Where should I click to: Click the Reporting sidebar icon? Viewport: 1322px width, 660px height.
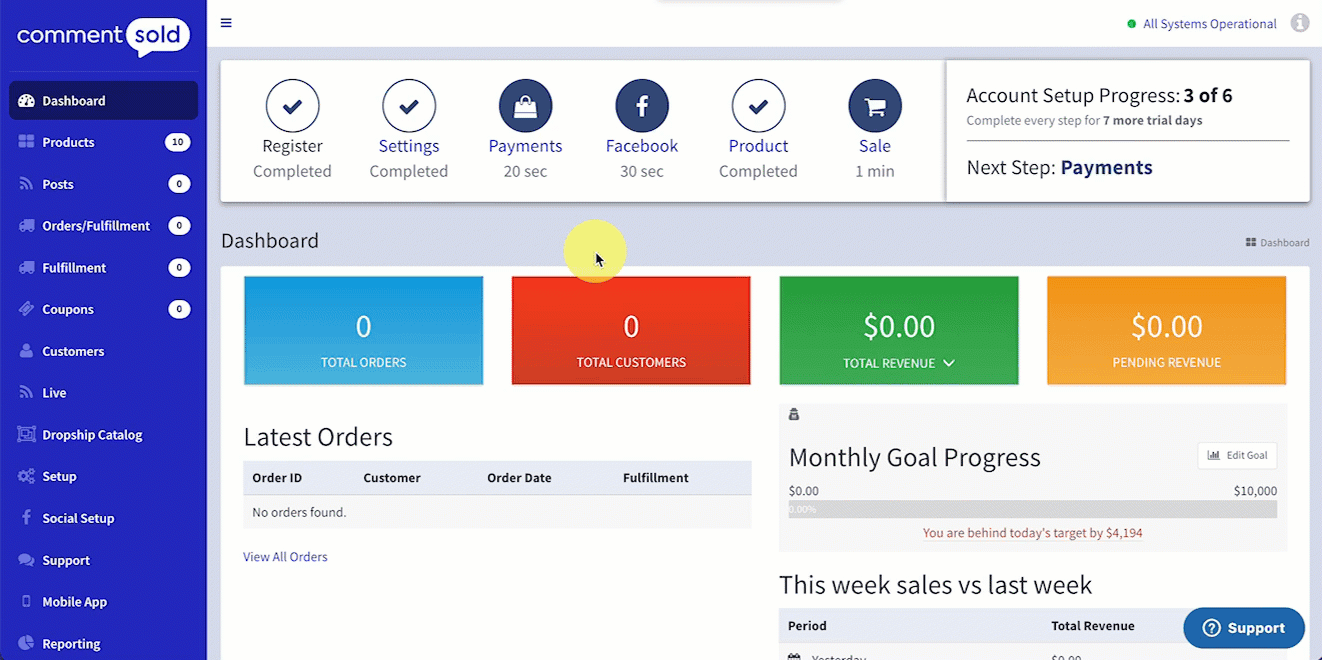click(x=26, y=643)
